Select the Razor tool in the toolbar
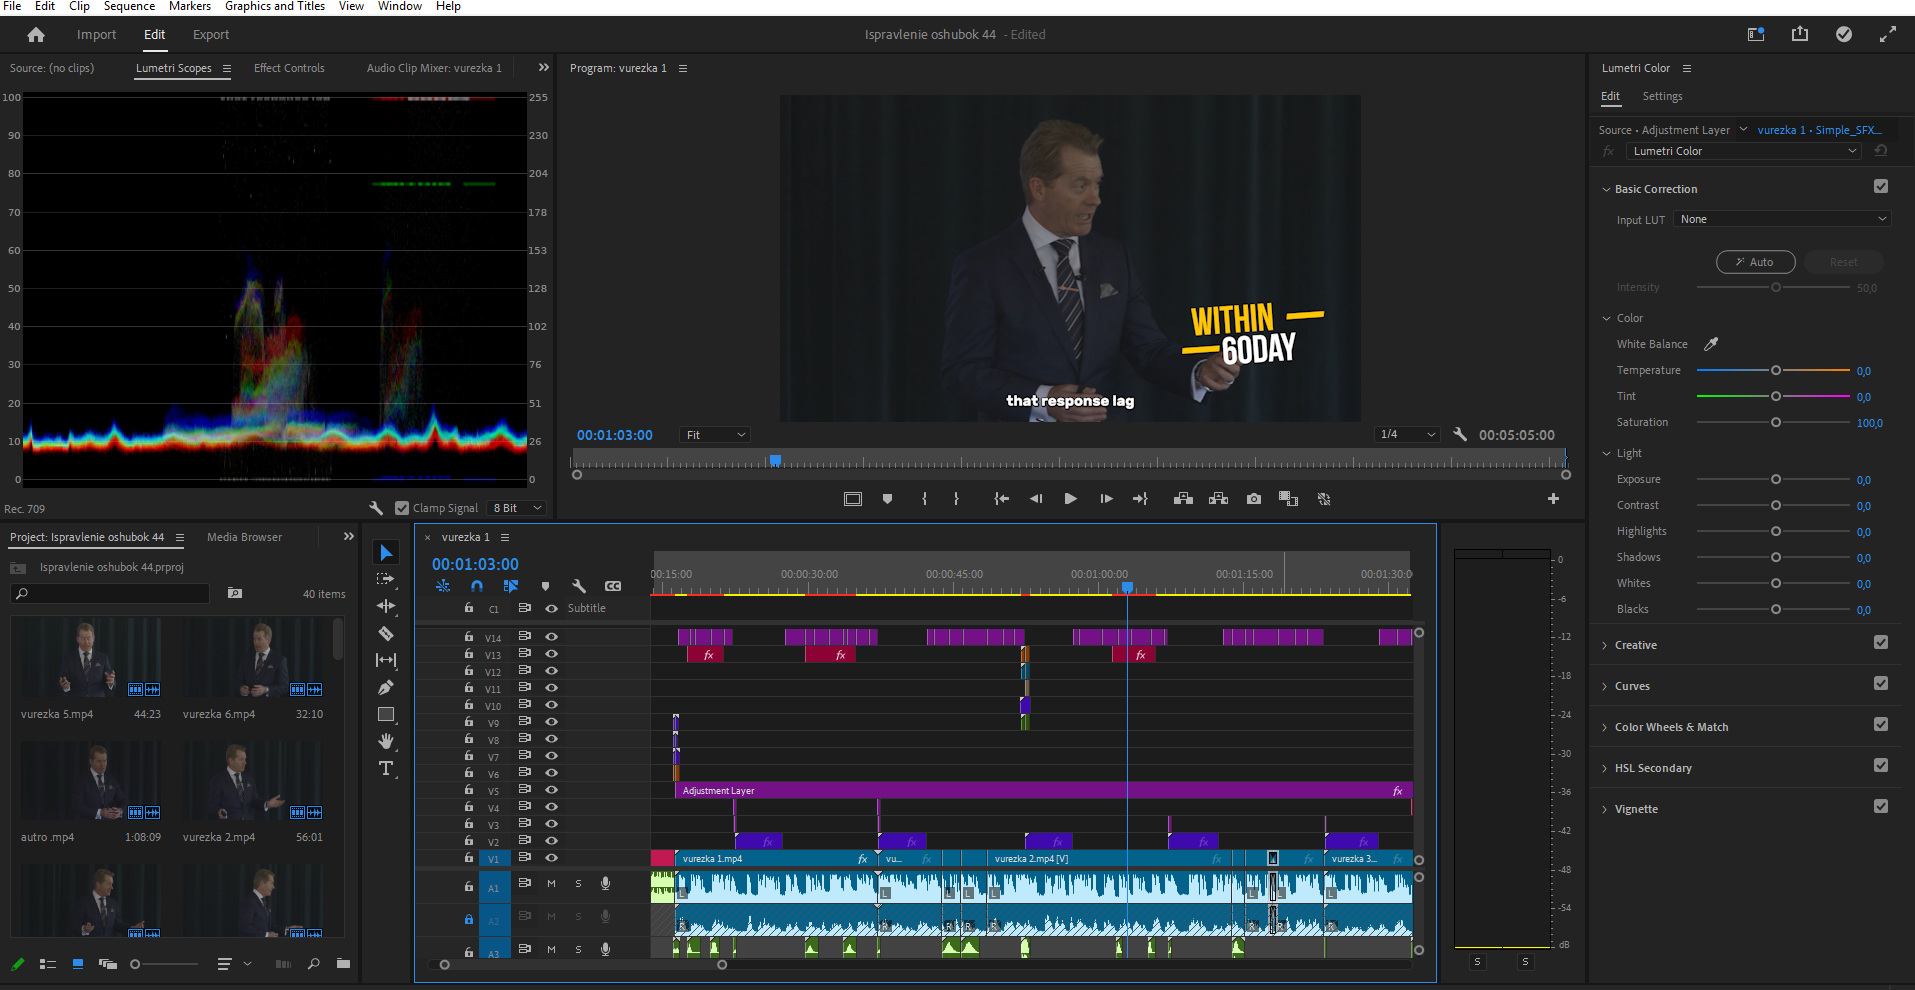Screen dimensions: 1915x990 (x=386, y=633)
